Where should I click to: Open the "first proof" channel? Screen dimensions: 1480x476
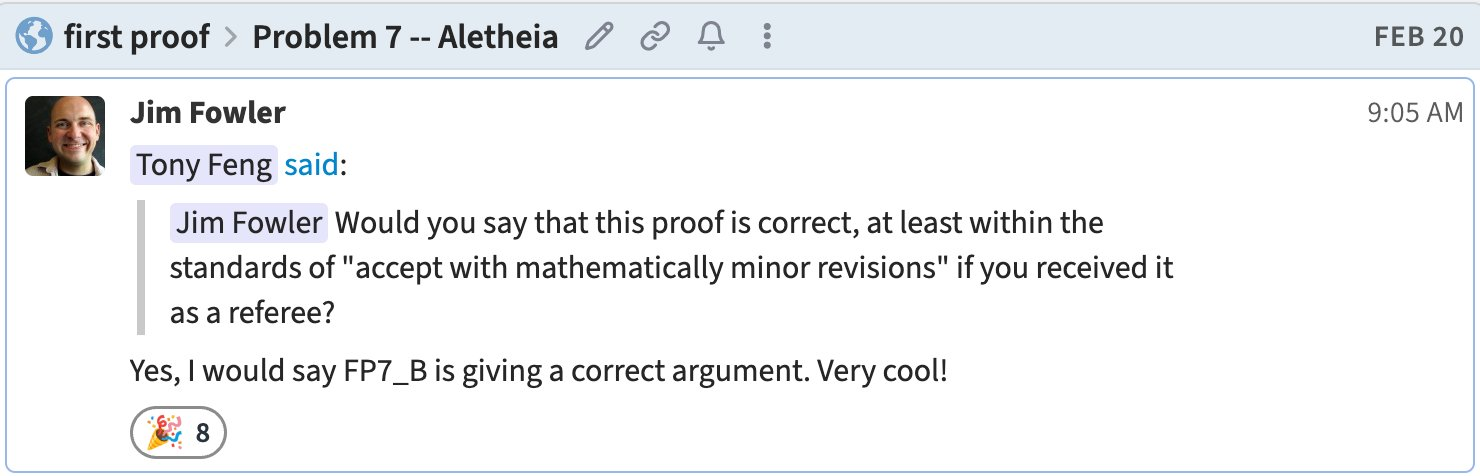tap(137, 38)
